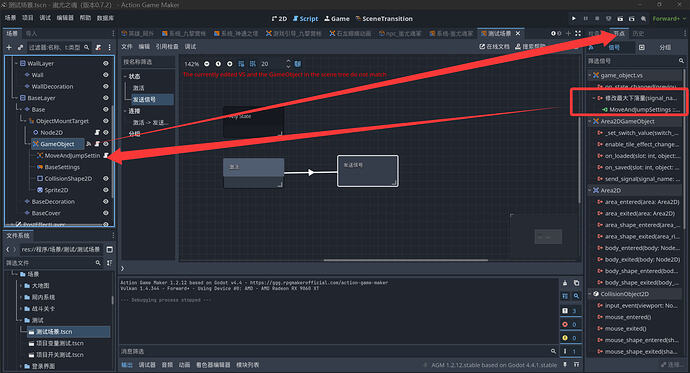
Task: Click the attach script icon in Scene dock
Action: (x=98, y=47)
